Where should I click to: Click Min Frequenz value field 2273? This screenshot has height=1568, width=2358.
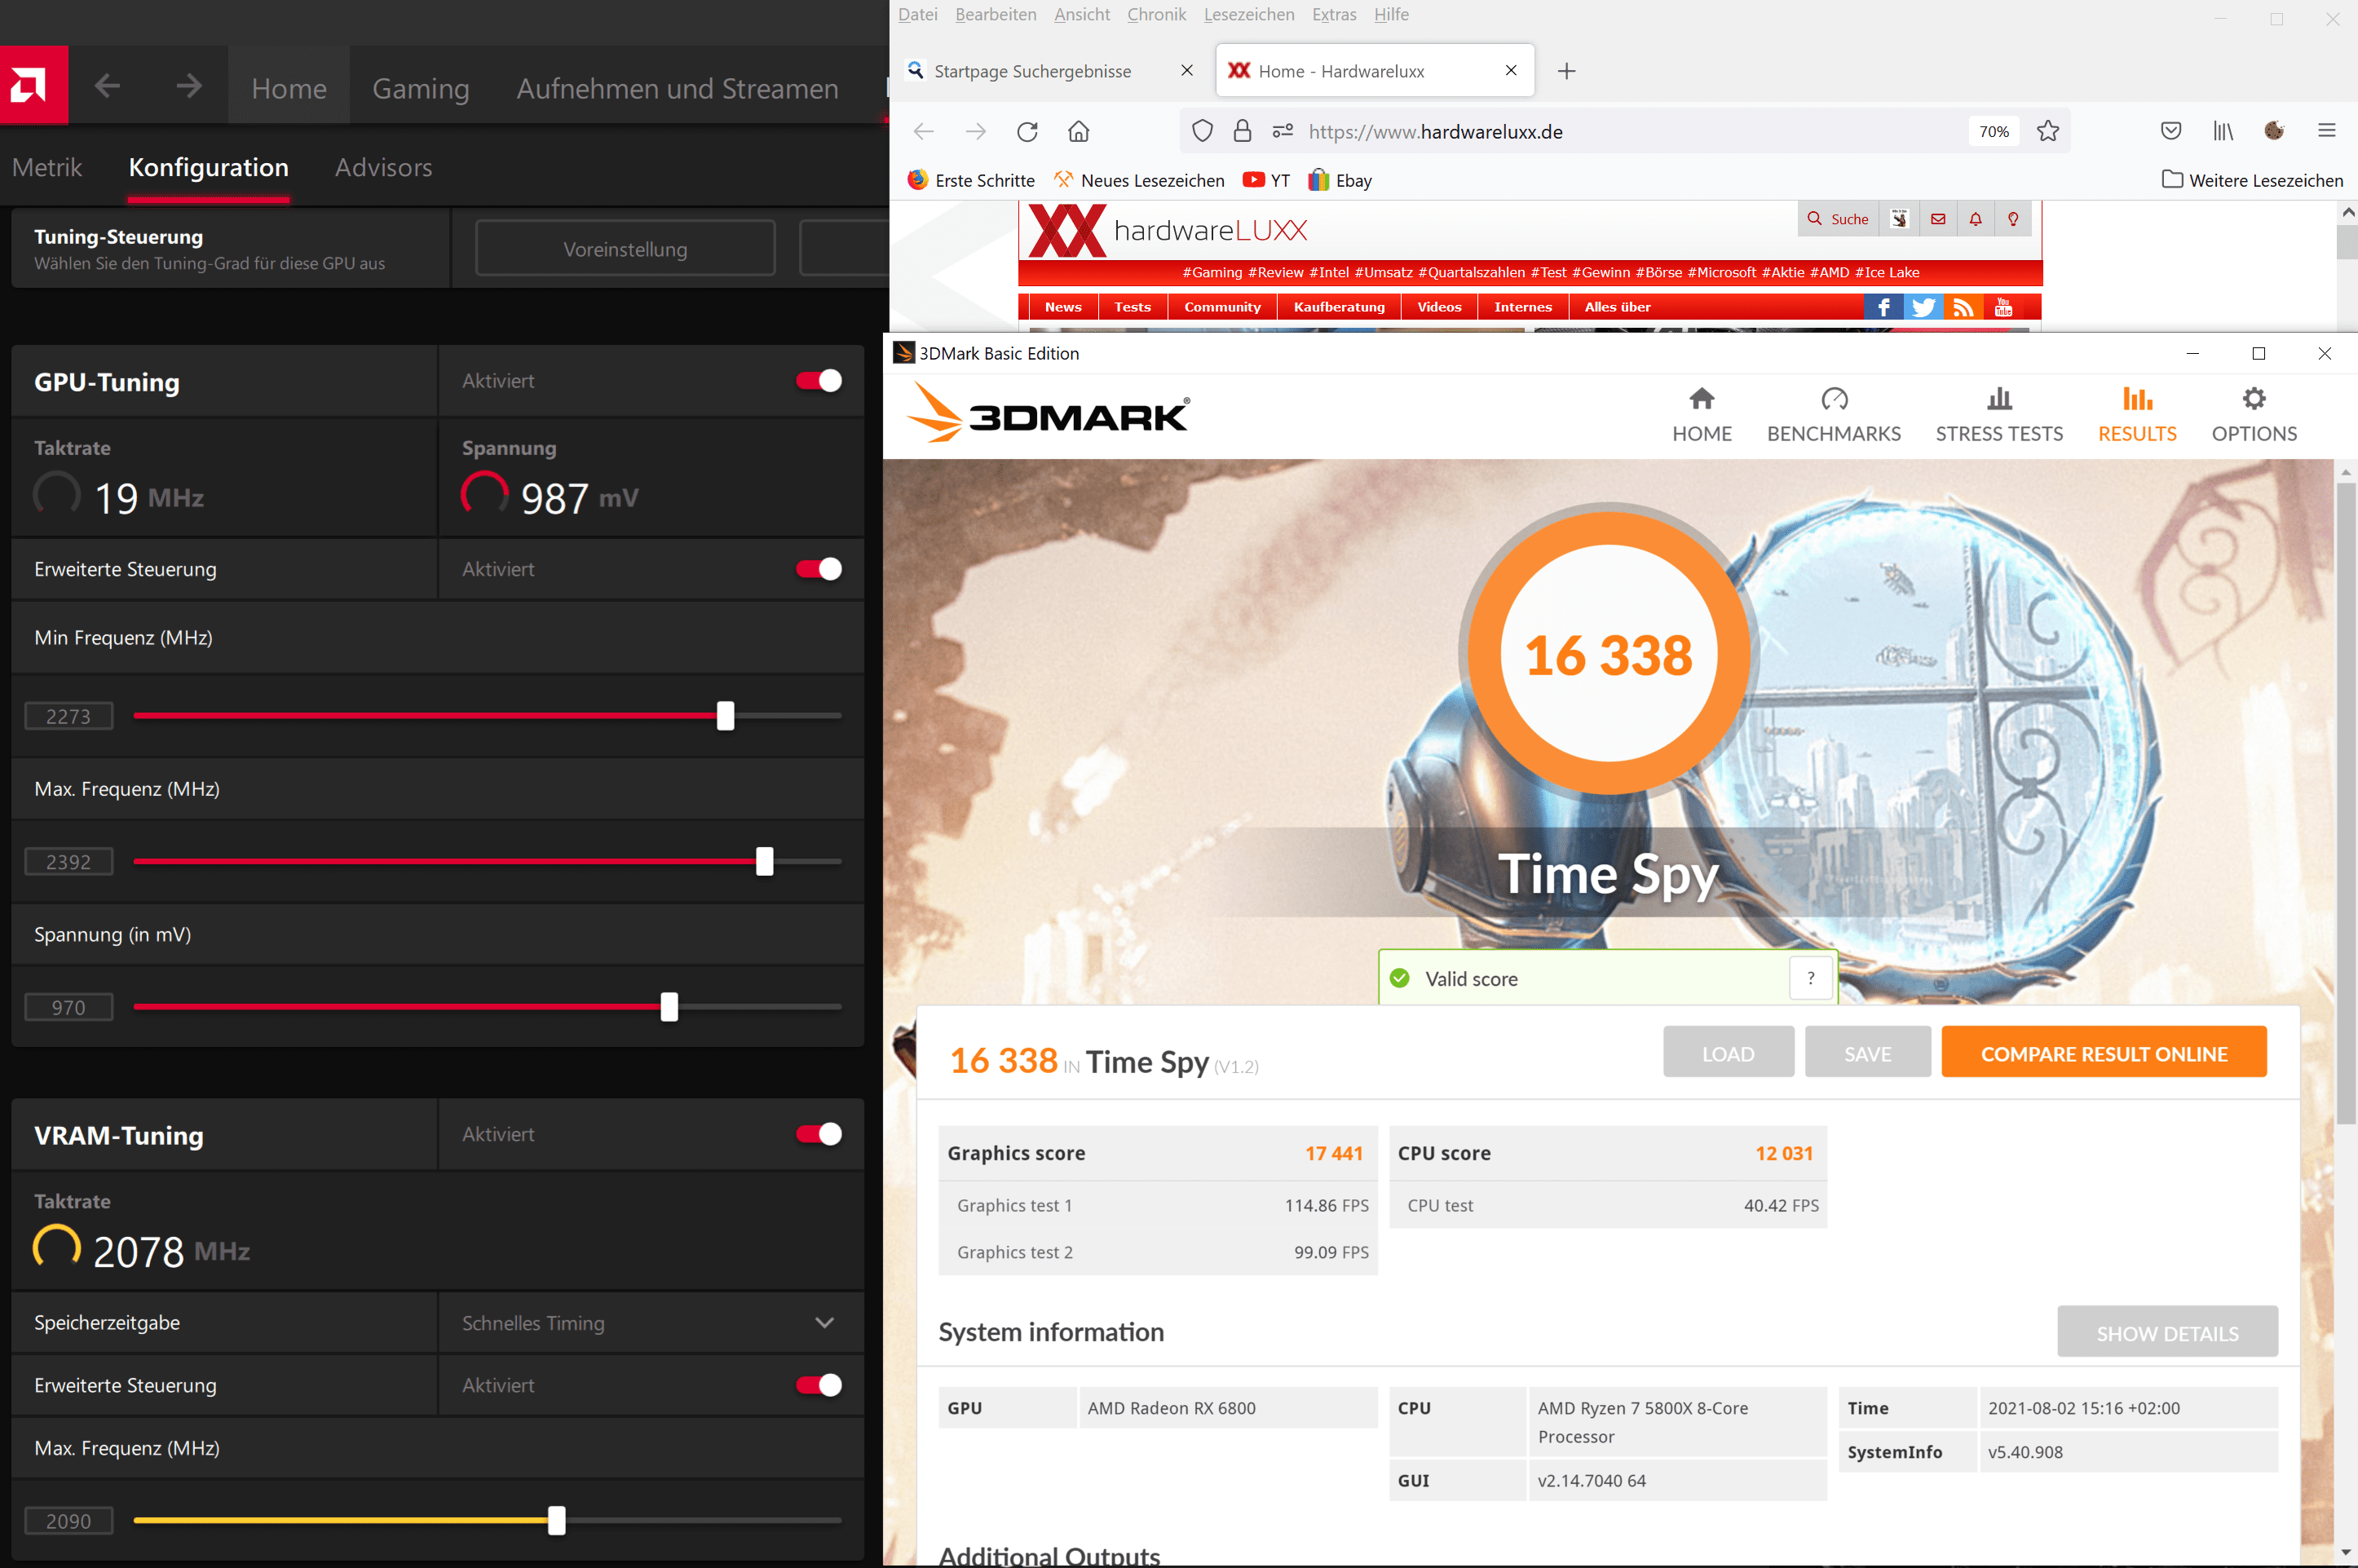pos(68,716)
